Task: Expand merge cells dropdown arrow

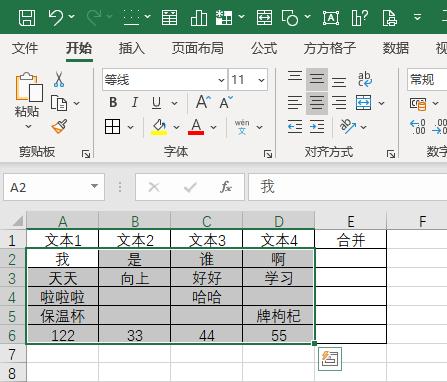Action: click(381, 103)
